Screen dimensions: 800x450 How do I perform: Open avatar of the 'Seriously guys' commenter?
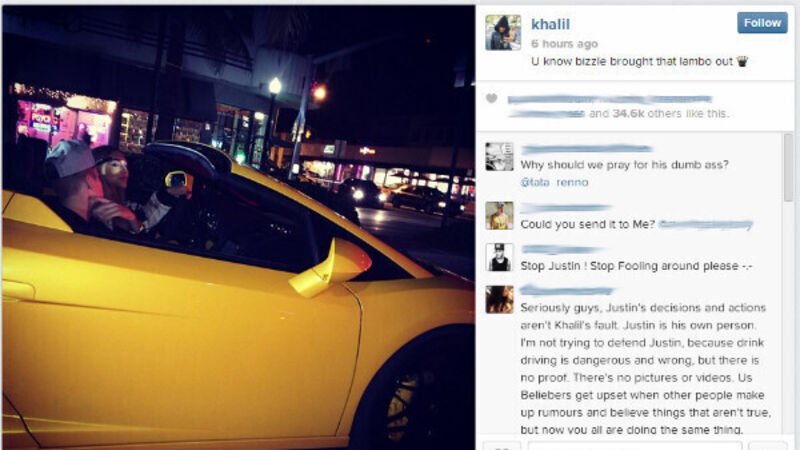click(x=499, y=299)
